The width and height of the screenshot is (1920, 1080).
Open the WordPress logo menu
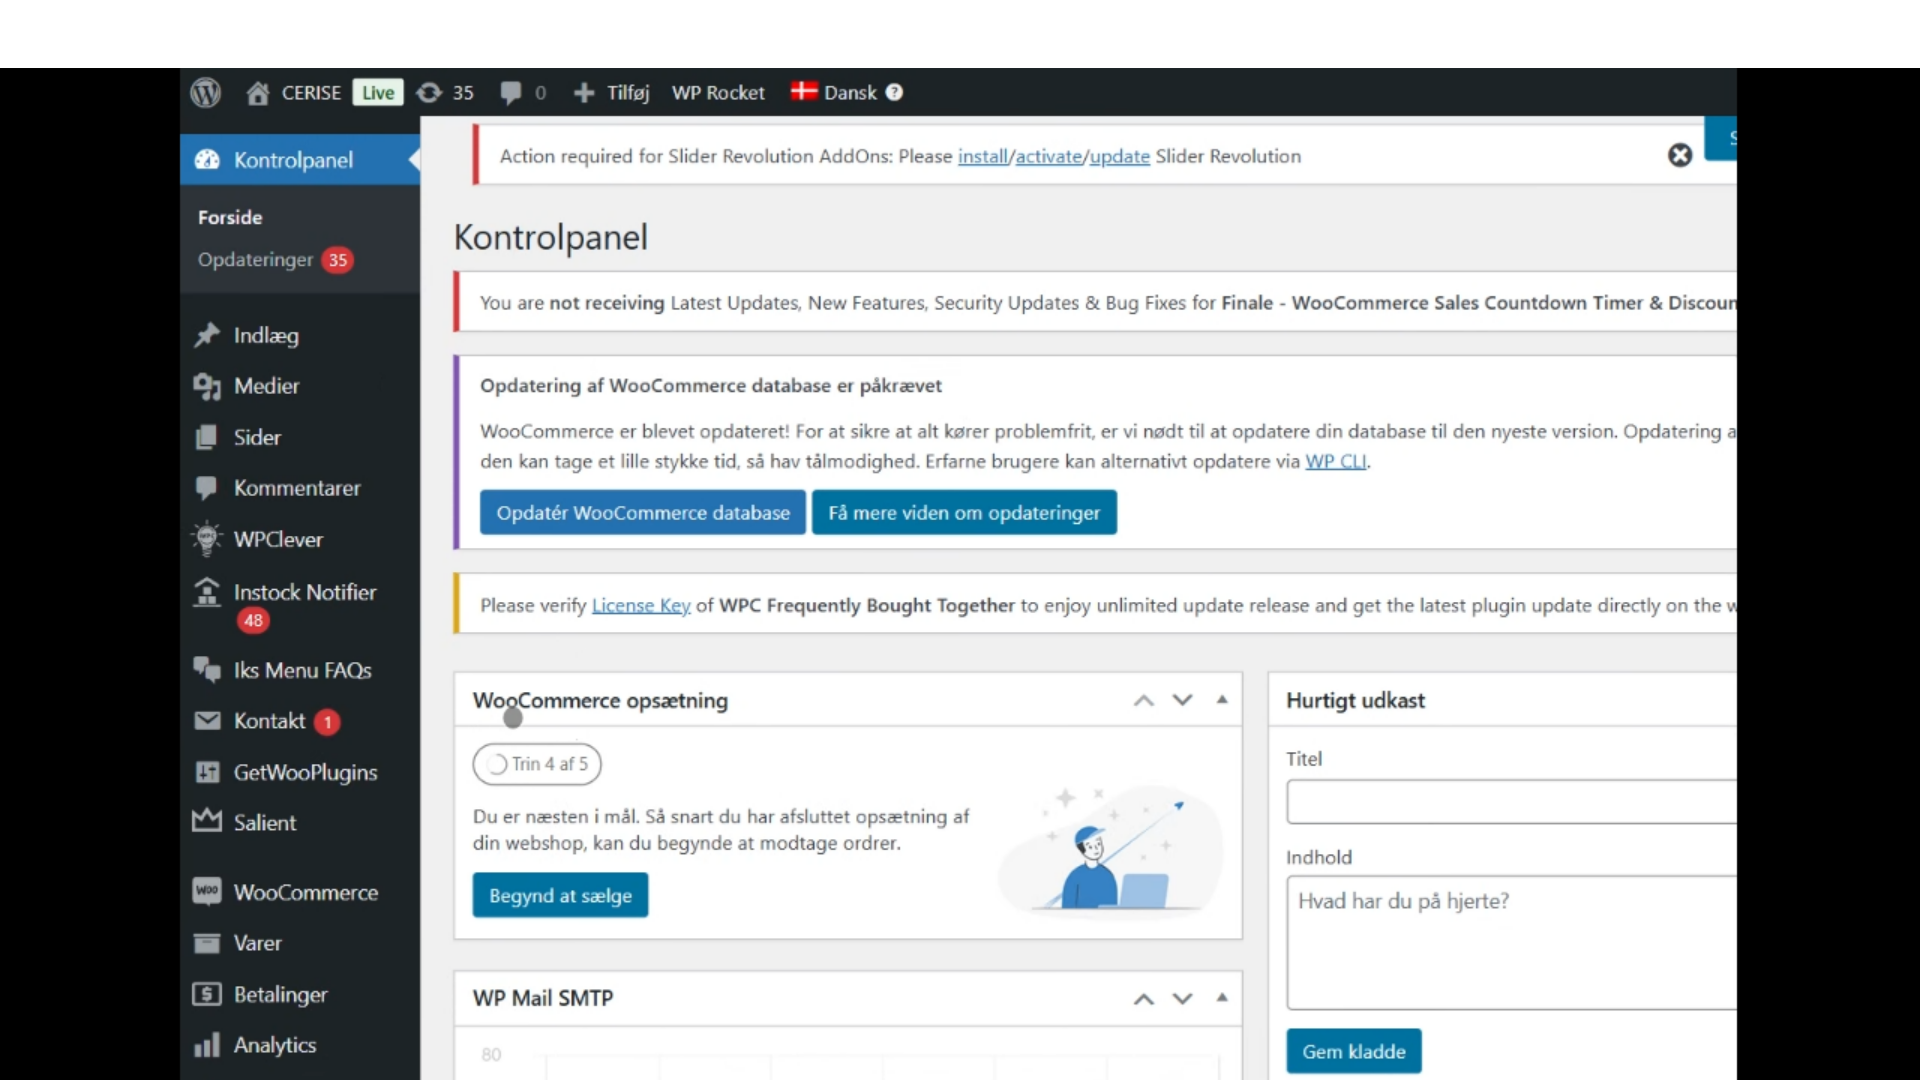click(206, 93)
